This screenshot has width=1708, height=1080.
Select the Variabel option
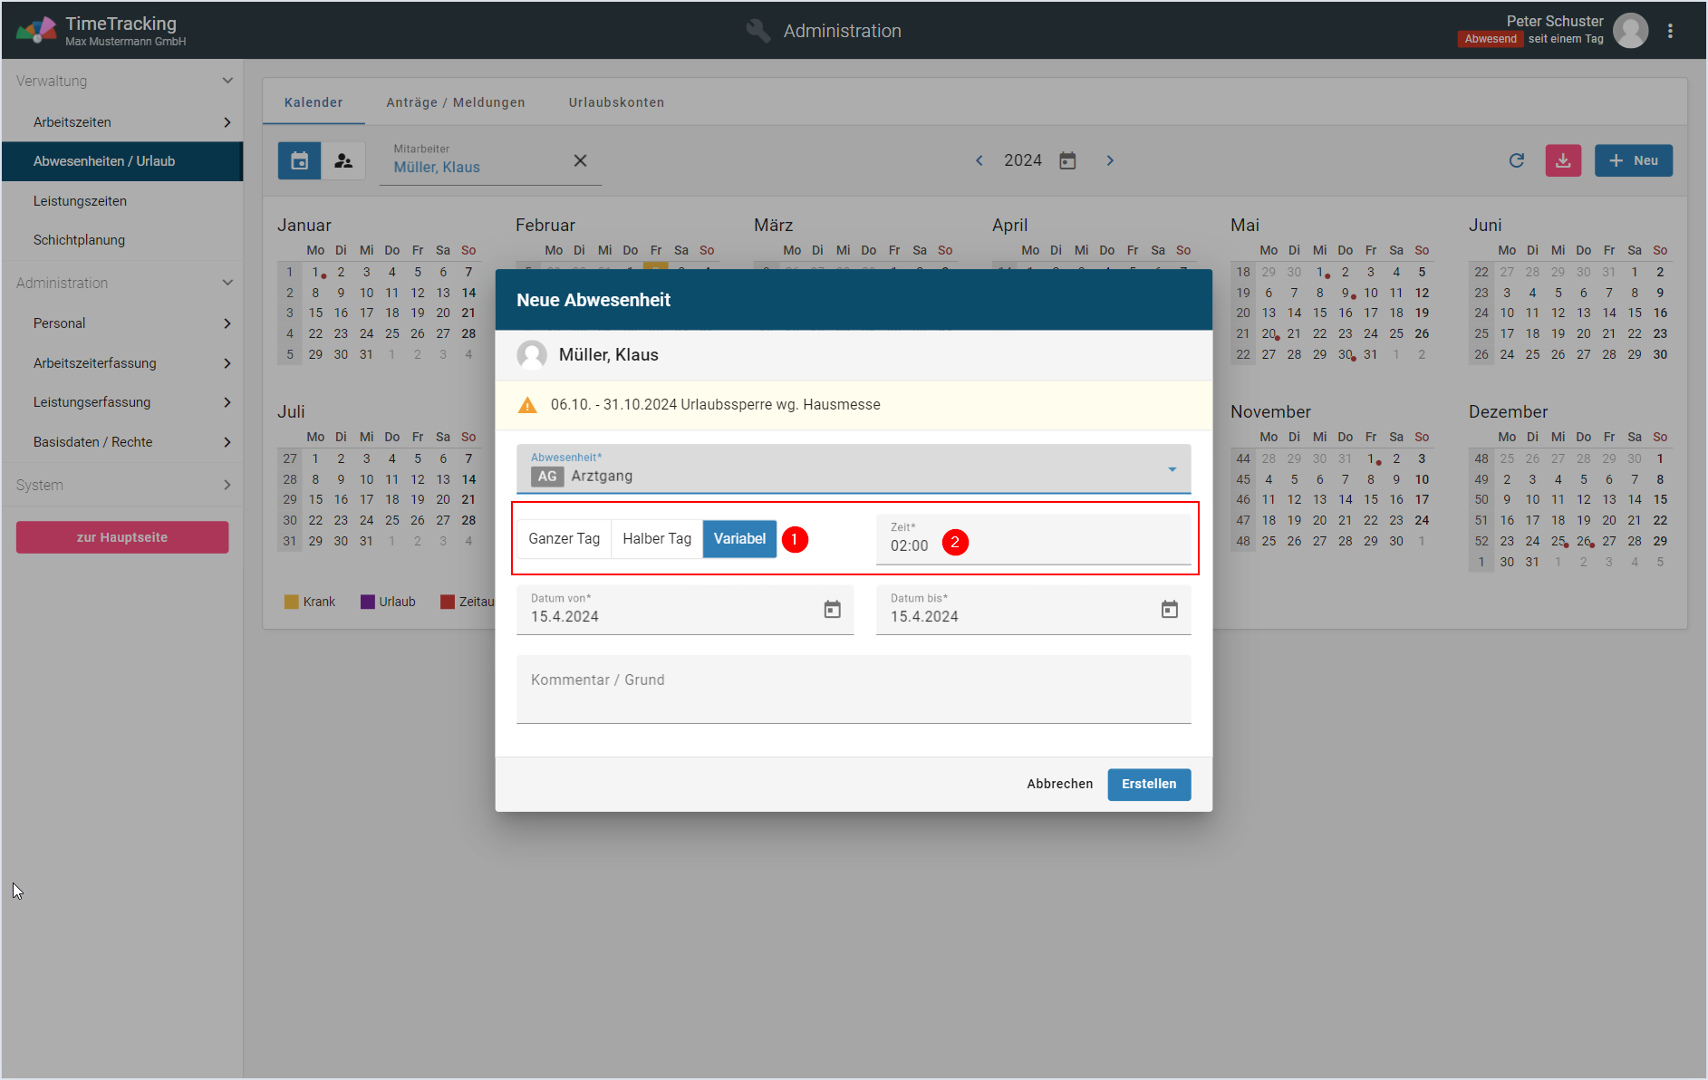(x=739, y=539)
